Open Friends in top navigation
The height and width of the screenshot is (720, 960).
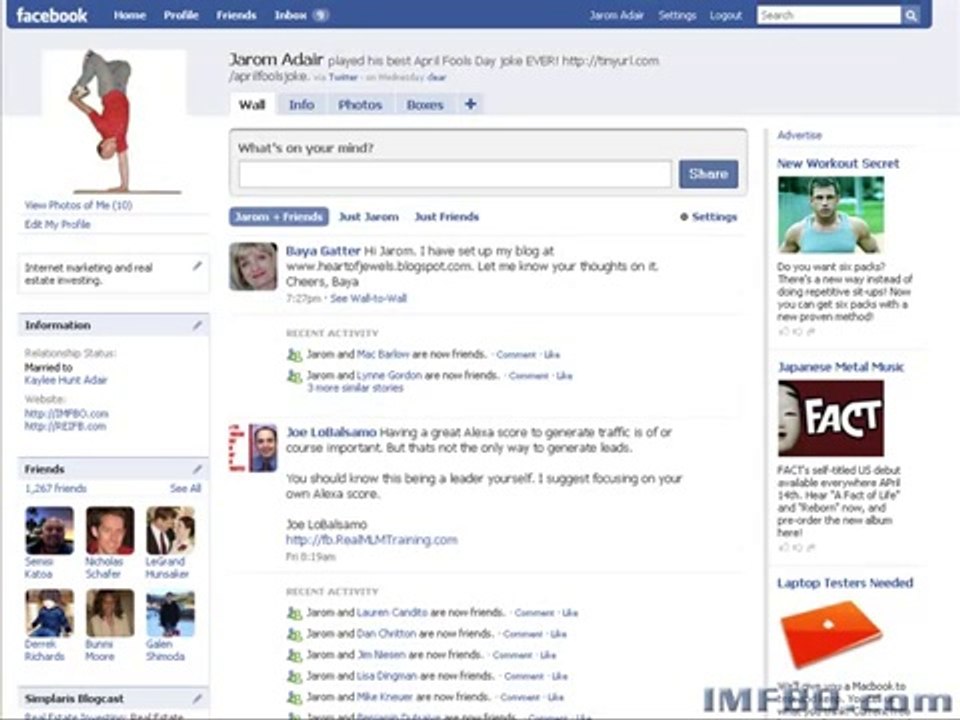pyautogui.click(x=236, y=15)
